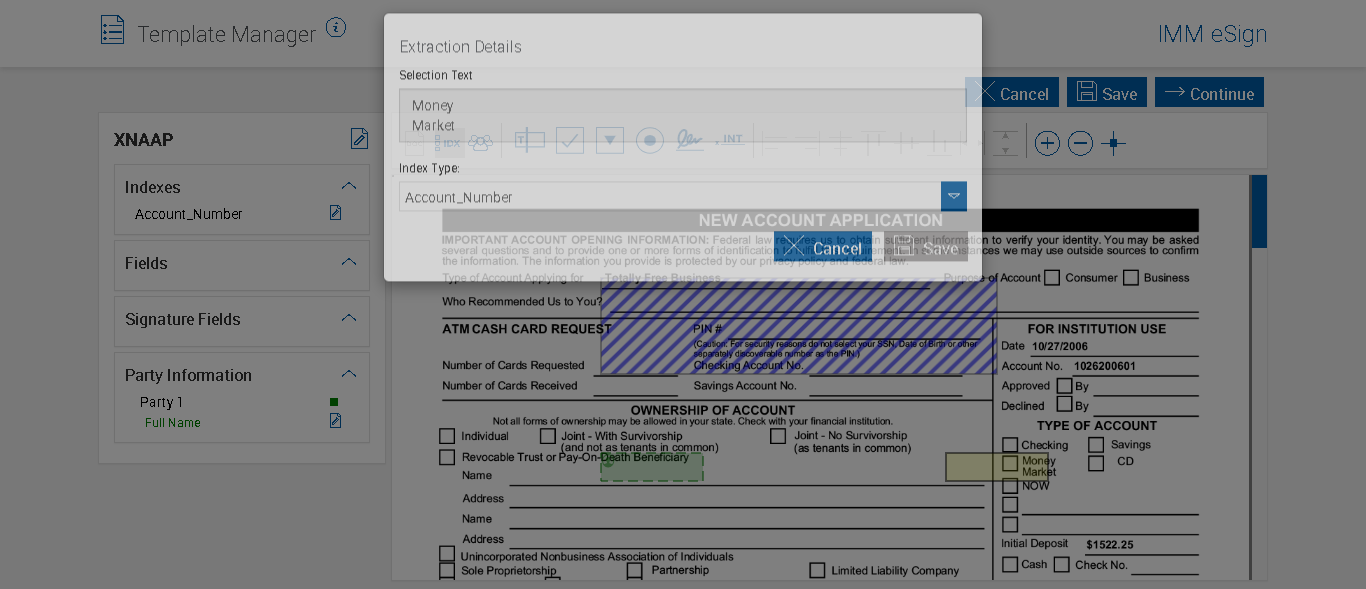The image size is (1366, 589).
Task: Collapse the Signature Fields section
Action: click(348, 318)
